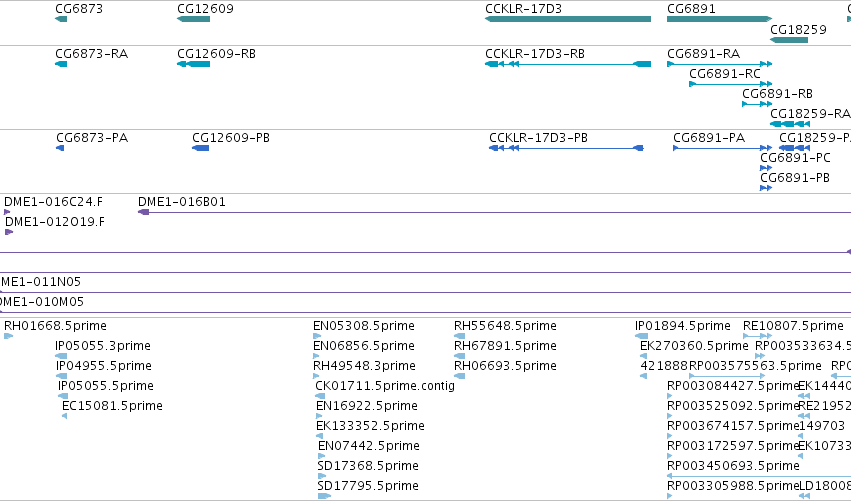The image size is (851, 501).
Task: Select EN07442.5prime EST label
Action: click(x=369, y=446)
